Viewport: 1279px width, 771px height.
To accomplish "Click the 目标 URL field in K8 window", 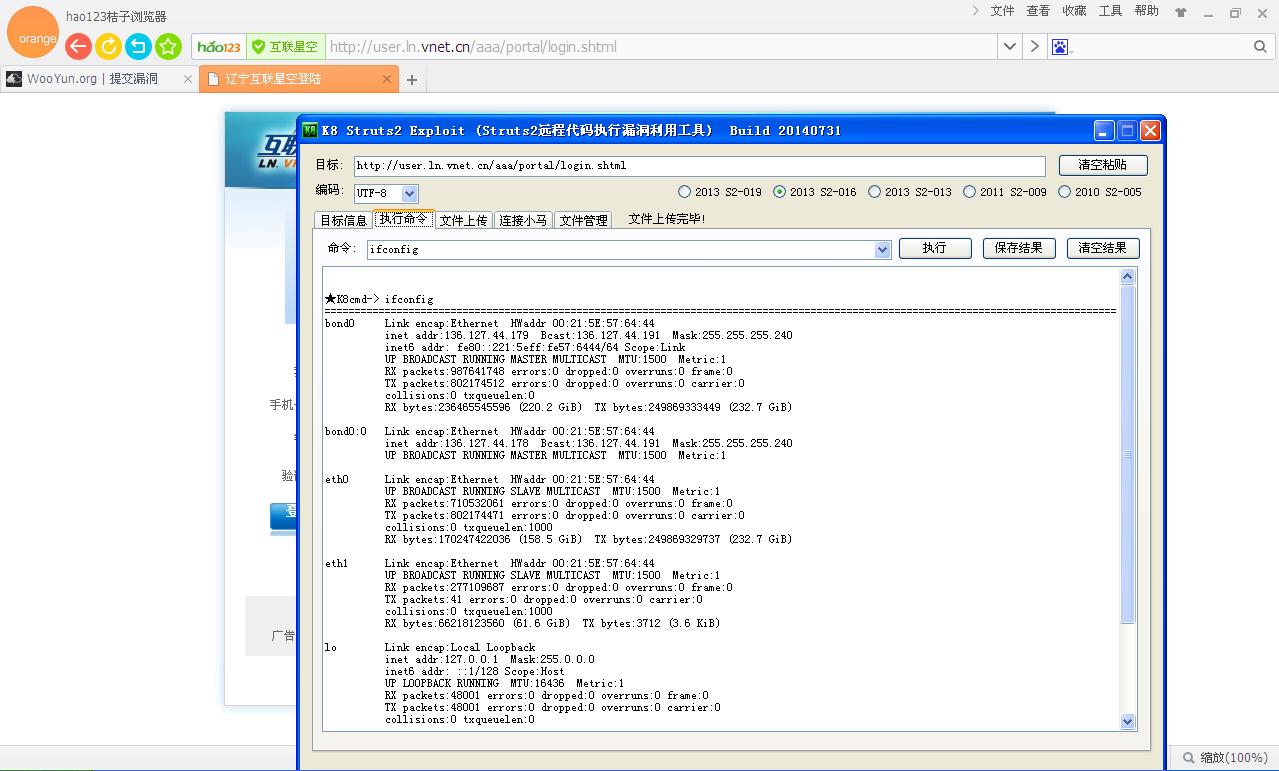I will (x=699, y=165).
